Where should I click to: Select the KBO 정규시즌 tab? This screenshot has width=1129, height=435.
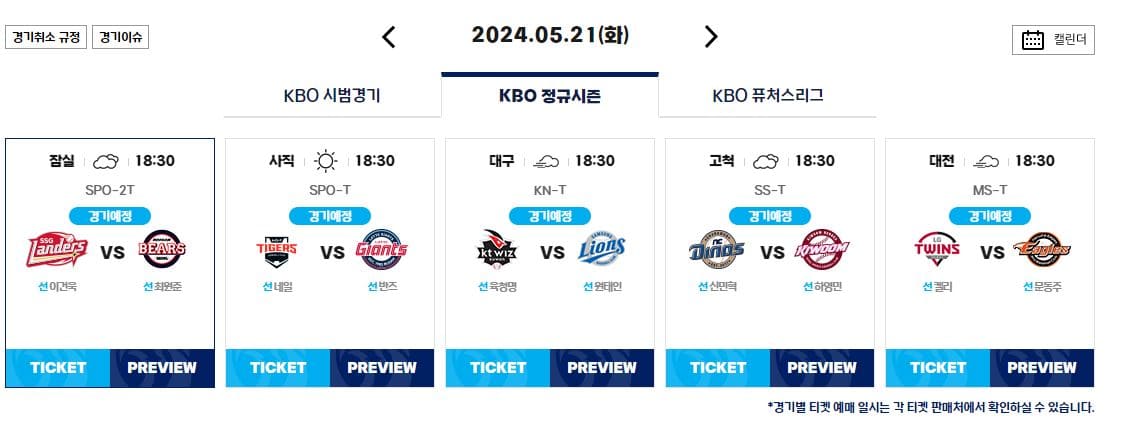point(549,95)
